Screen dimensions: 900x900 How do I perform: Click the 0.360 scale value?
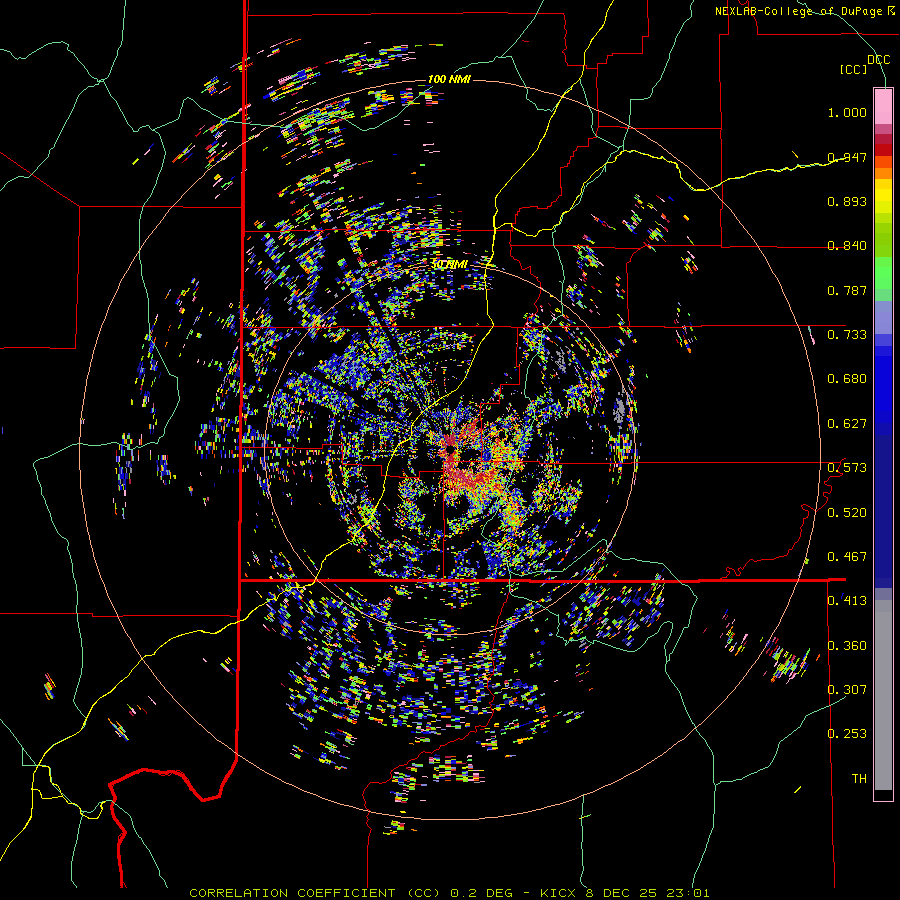click(x=847, y=646)
